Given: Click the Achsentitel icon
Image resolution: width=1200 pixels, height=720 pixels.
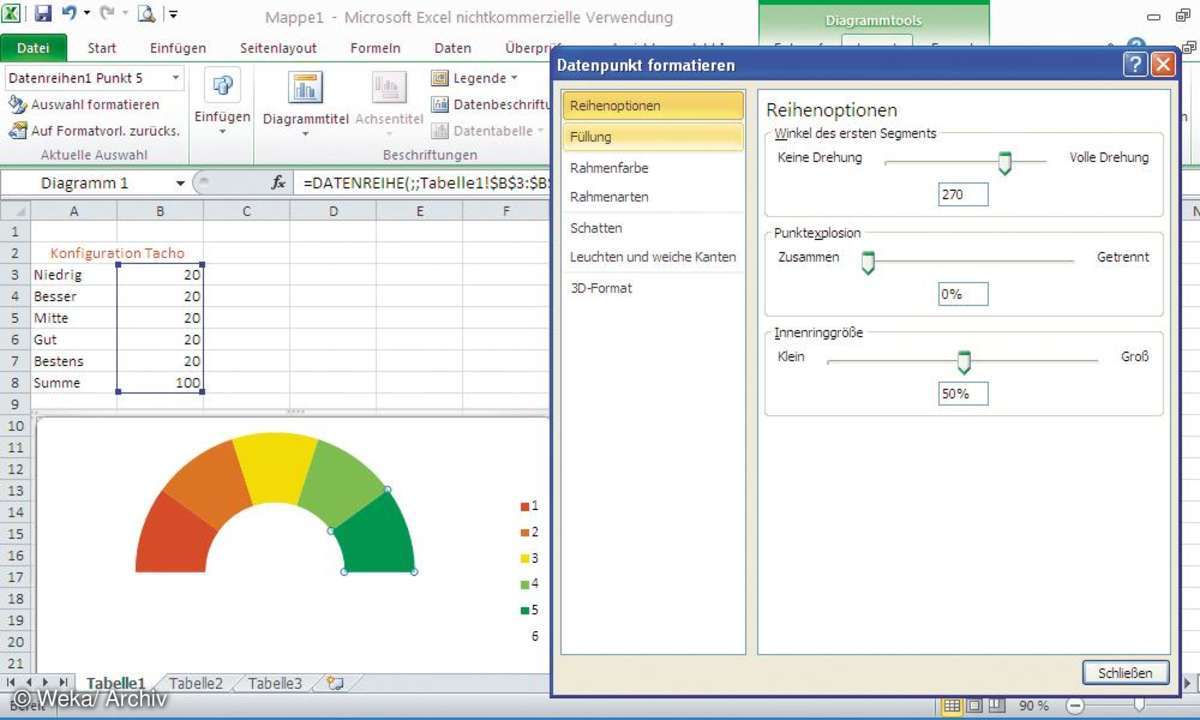Looking at the screenshot, I should 389,88.
